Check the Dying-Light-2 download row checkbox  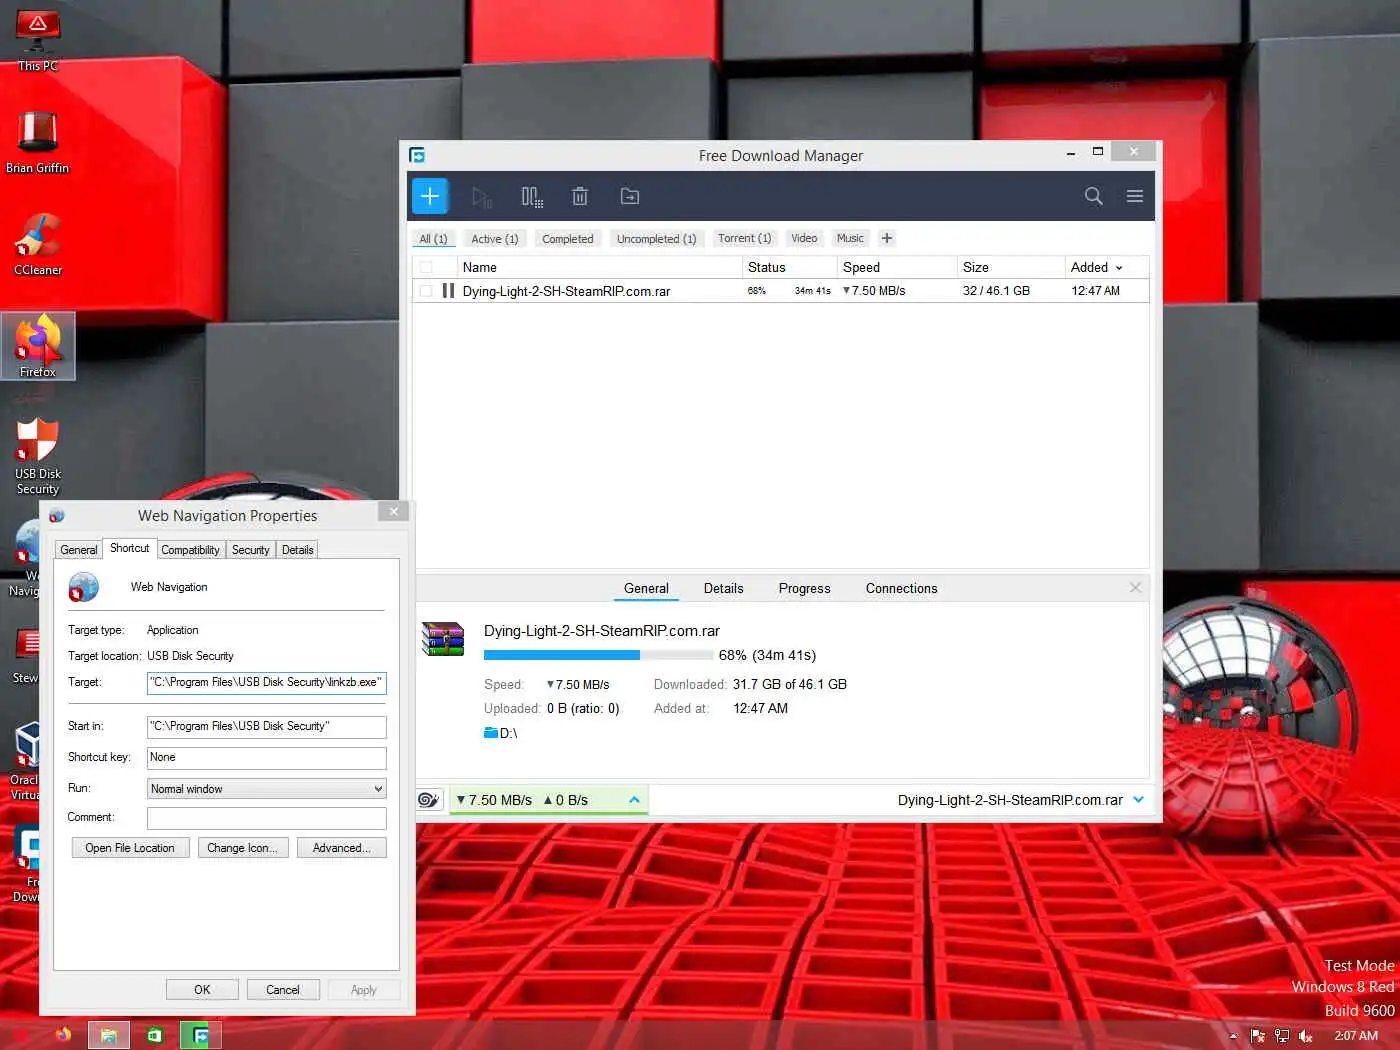(x=426, y=291)
